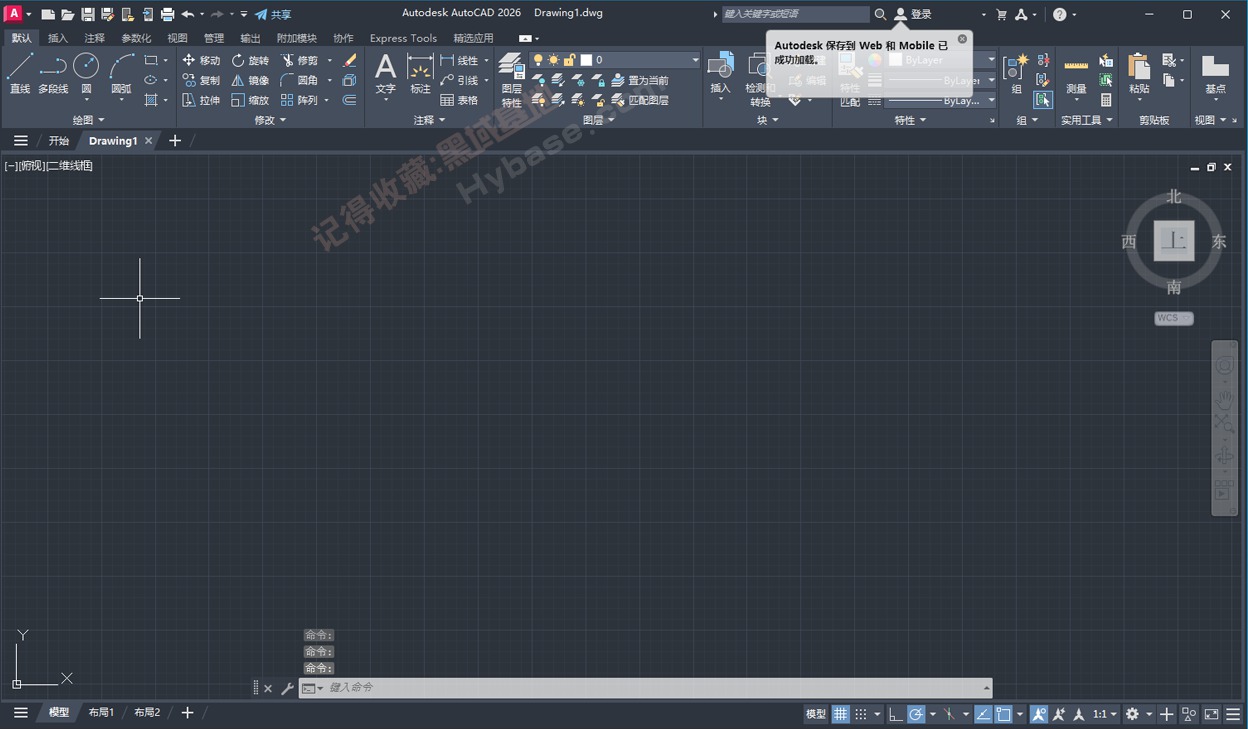1248x729 pixels.
Task: Click the Plot (print) icon in quick access toolbar
Action: pos(167,14)
